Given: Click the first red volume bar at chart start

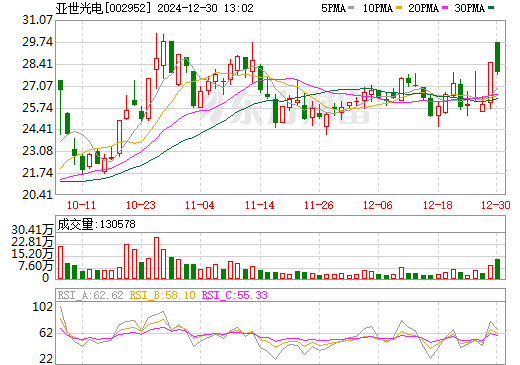Looking at the screenshot, I should pos(60,263).
